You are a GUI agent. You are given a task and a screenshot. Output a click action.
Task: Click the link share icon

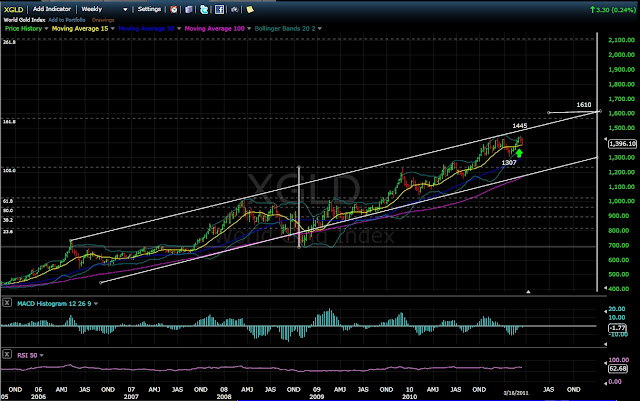tap(235, 9)
